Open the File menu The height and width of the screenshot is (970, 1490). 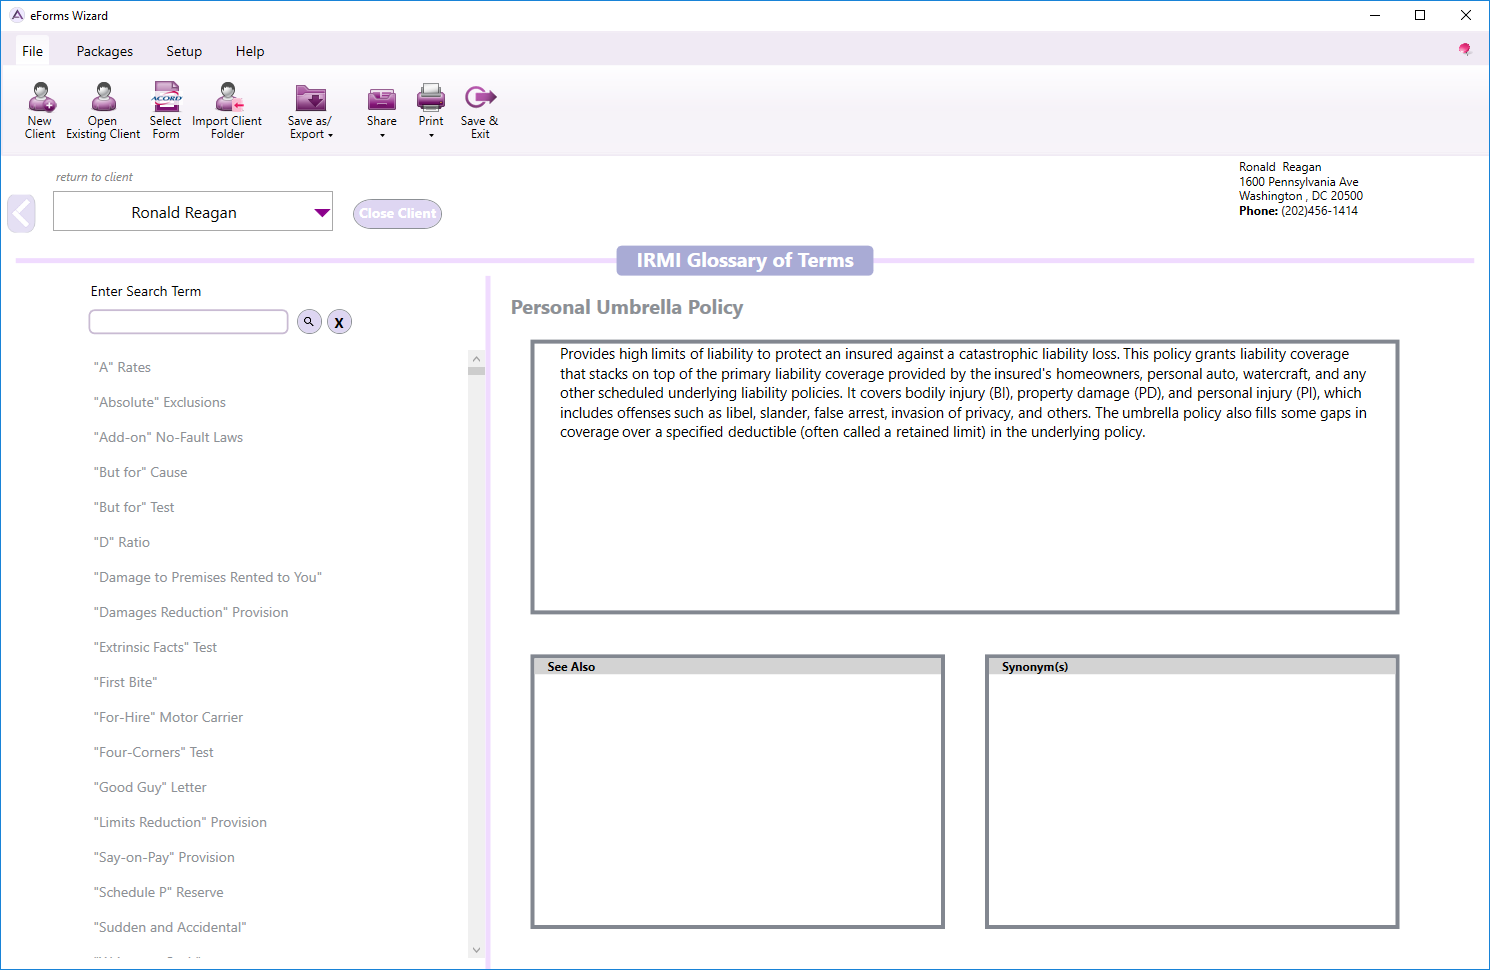[33, 51]
